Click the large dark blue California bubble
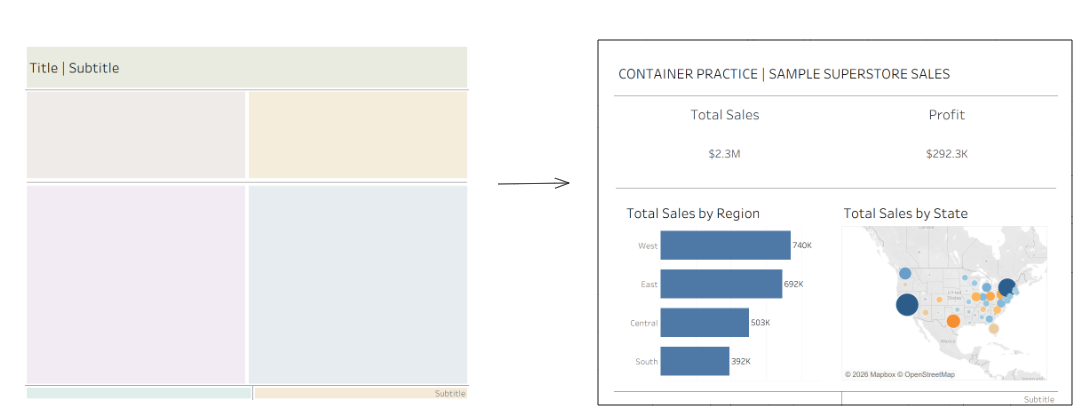The height and width of the screenshot is (418, 1087). (x=907, y=305)
